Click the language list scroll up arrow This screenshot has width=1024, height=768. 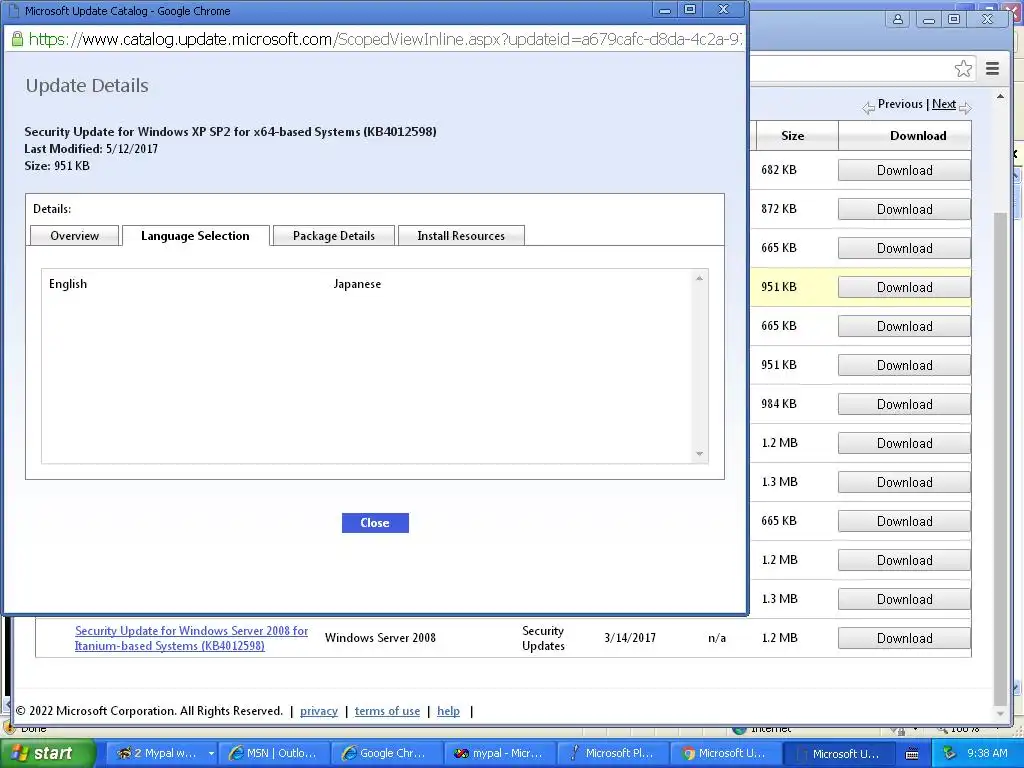click(699, 278)
